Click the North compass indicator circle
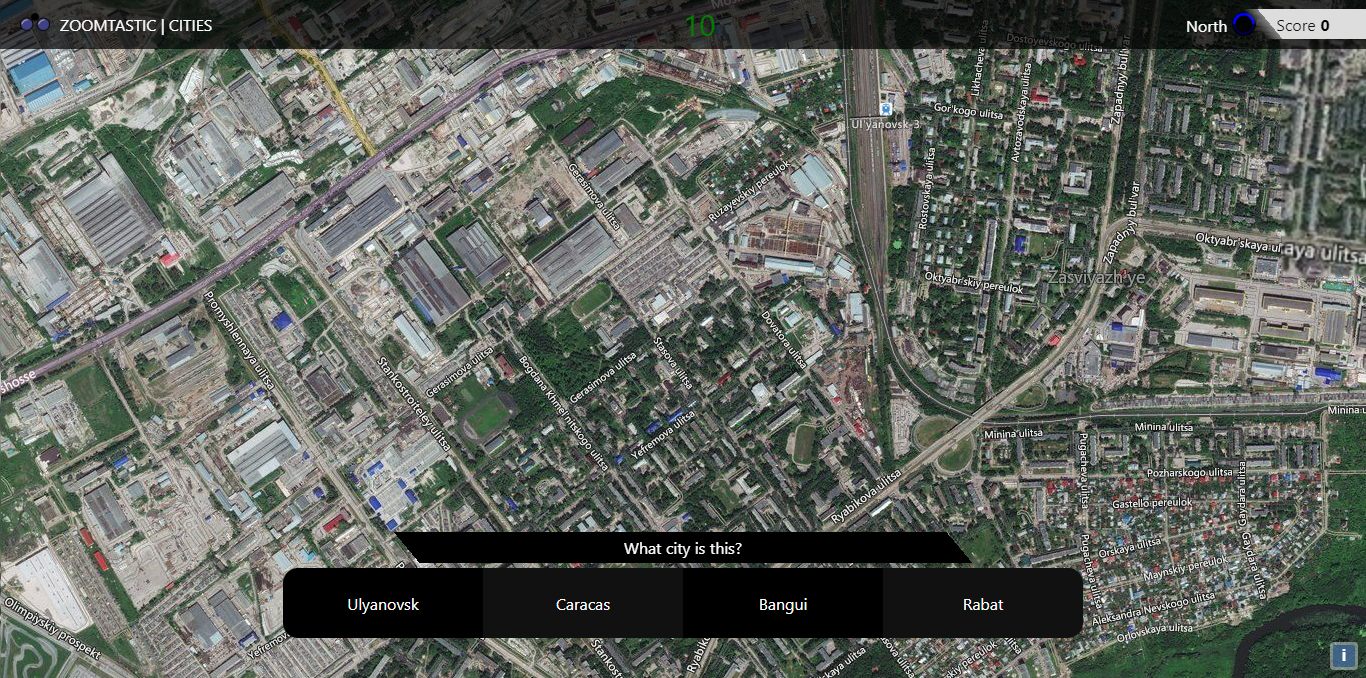This screenshot has width=1366, height=678. click(1243, 25)
